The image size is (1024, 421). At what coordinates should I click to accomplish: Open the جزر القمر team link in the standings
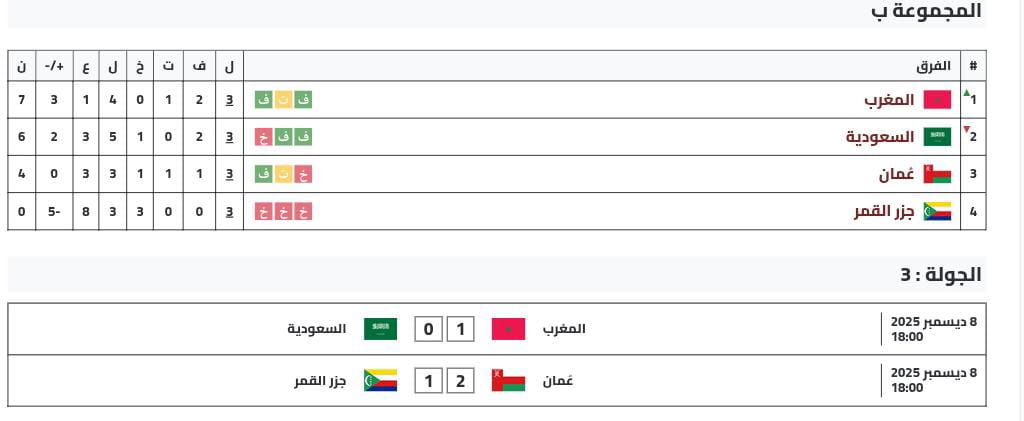coord(885,211)
